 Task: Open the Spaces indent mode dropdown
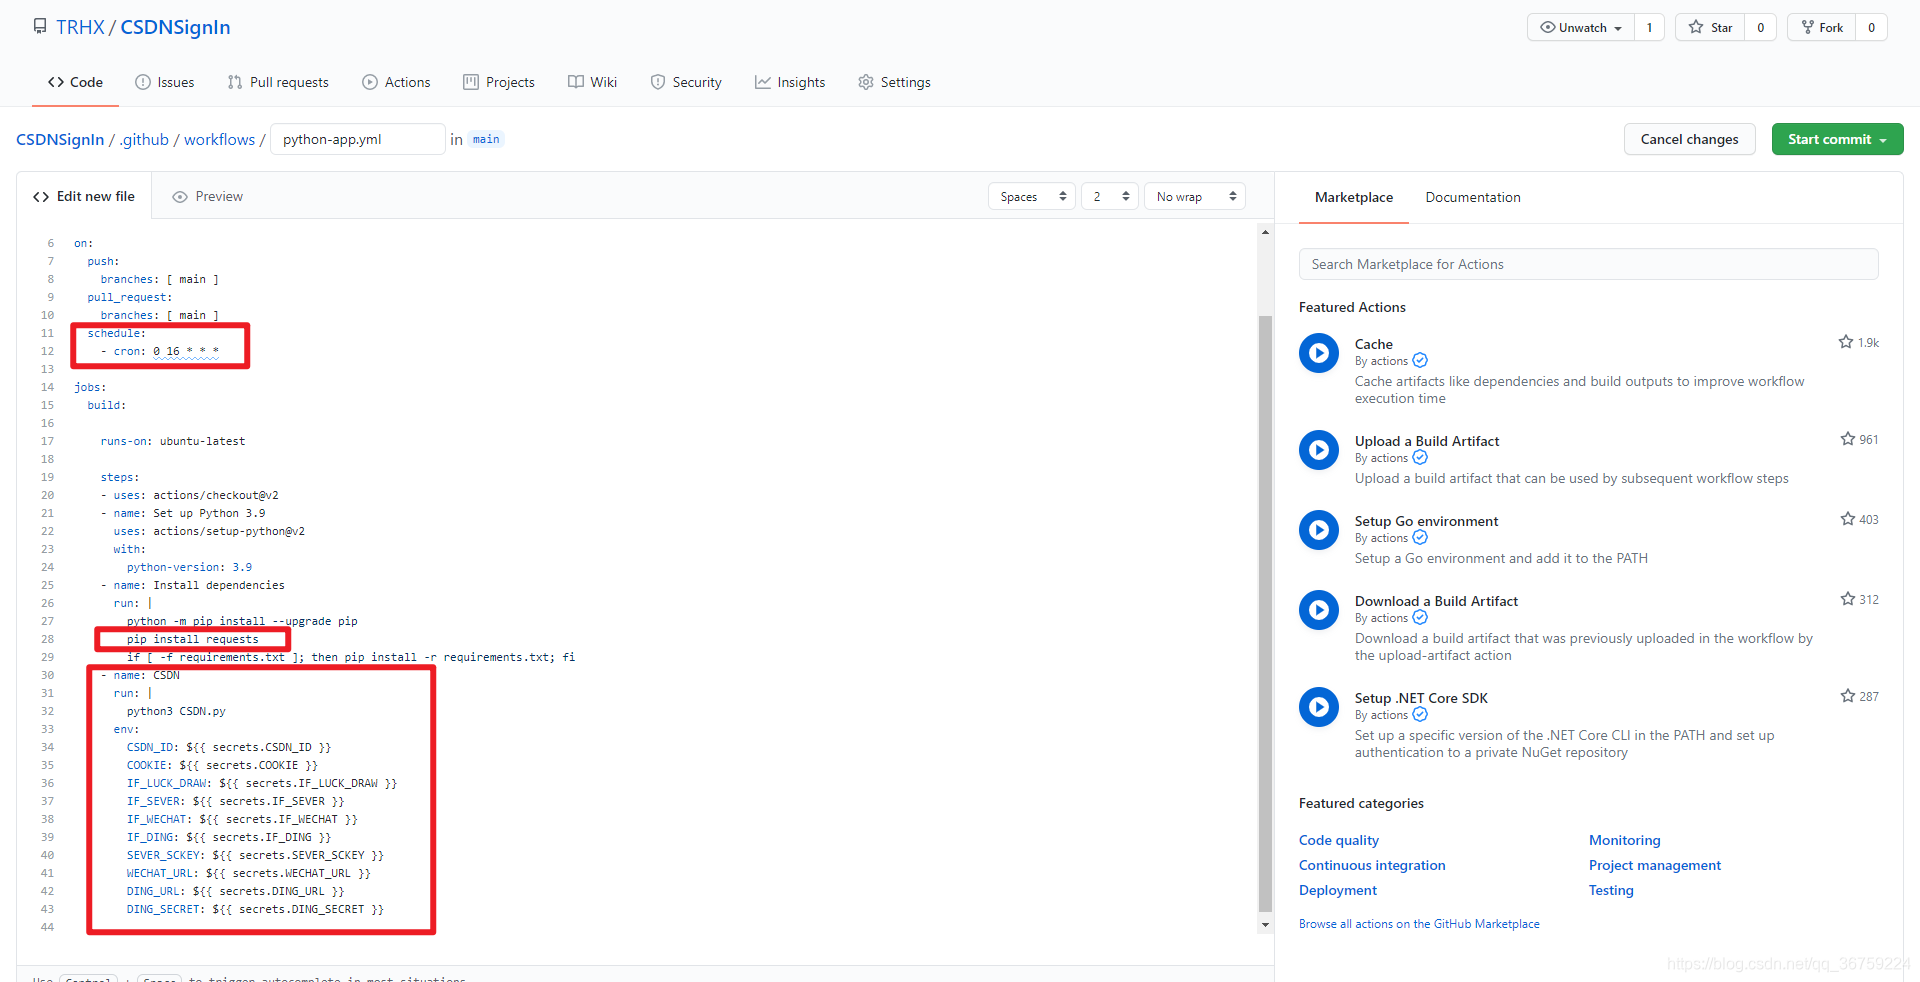[x=1032, y=197]
